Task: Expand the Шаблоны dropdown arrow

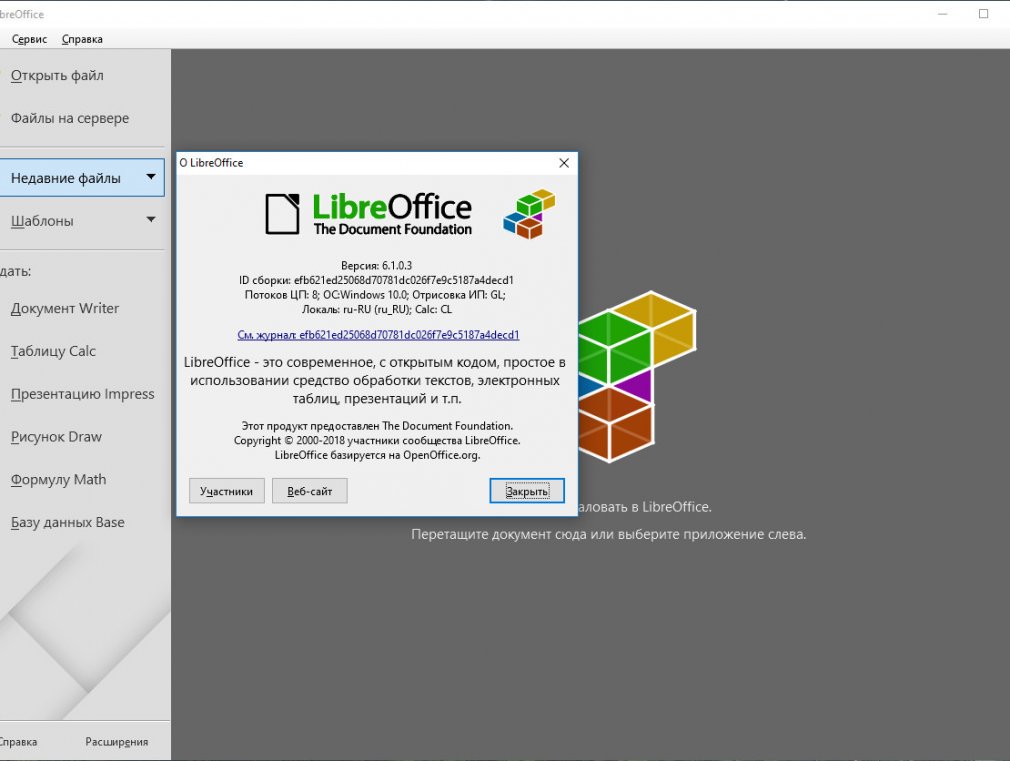Action: pyautogui.click(x=151, y=220)
